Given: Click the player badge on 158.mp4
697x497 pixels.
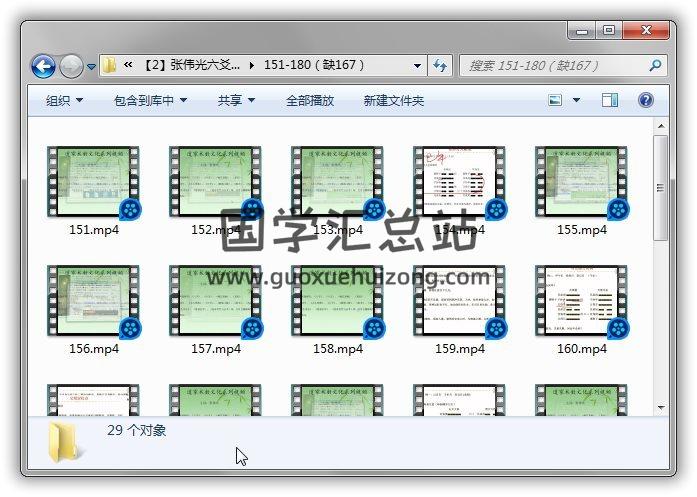Looking at the screenshot, I should [374, 329].
